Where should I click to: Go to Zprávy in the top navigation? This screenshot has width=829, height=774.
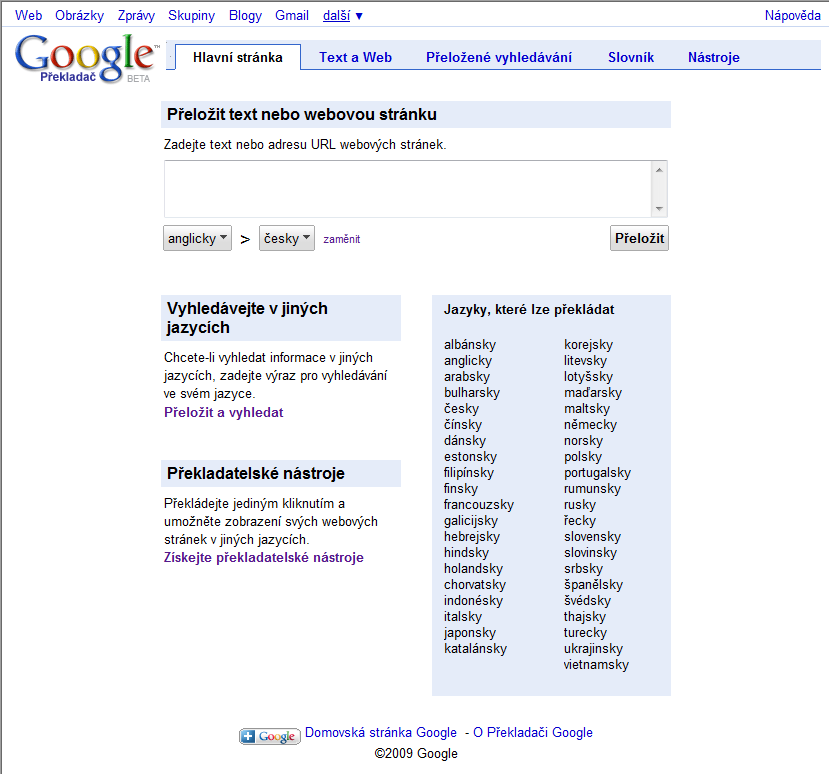point(136,15)
